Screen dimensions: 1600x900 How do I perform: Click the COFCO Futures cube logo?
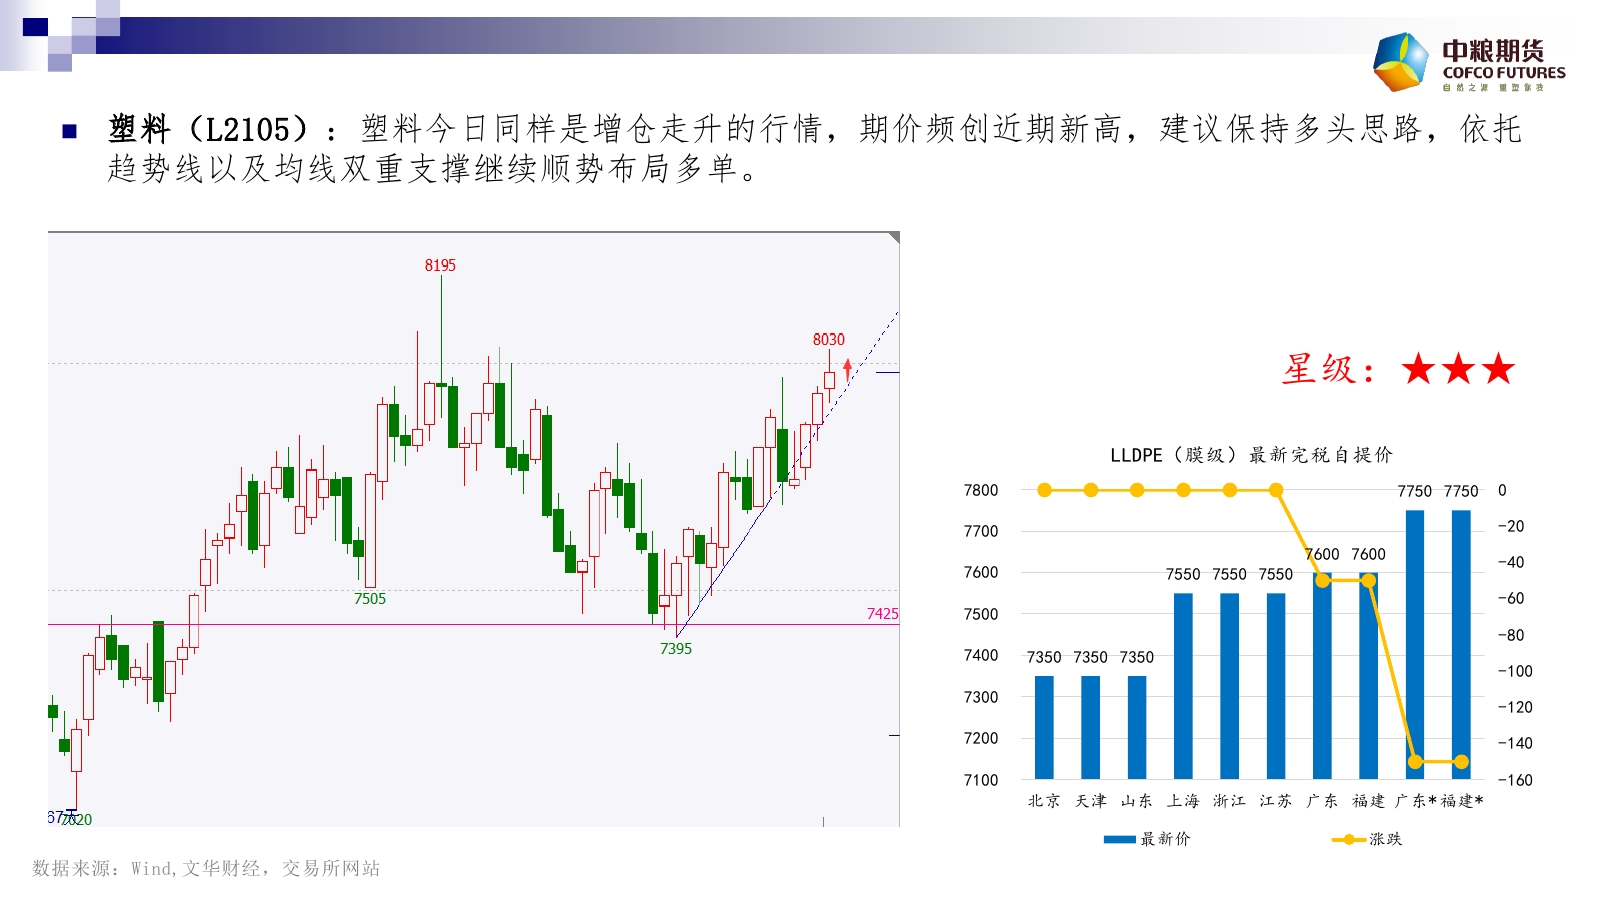(1401, 62)
